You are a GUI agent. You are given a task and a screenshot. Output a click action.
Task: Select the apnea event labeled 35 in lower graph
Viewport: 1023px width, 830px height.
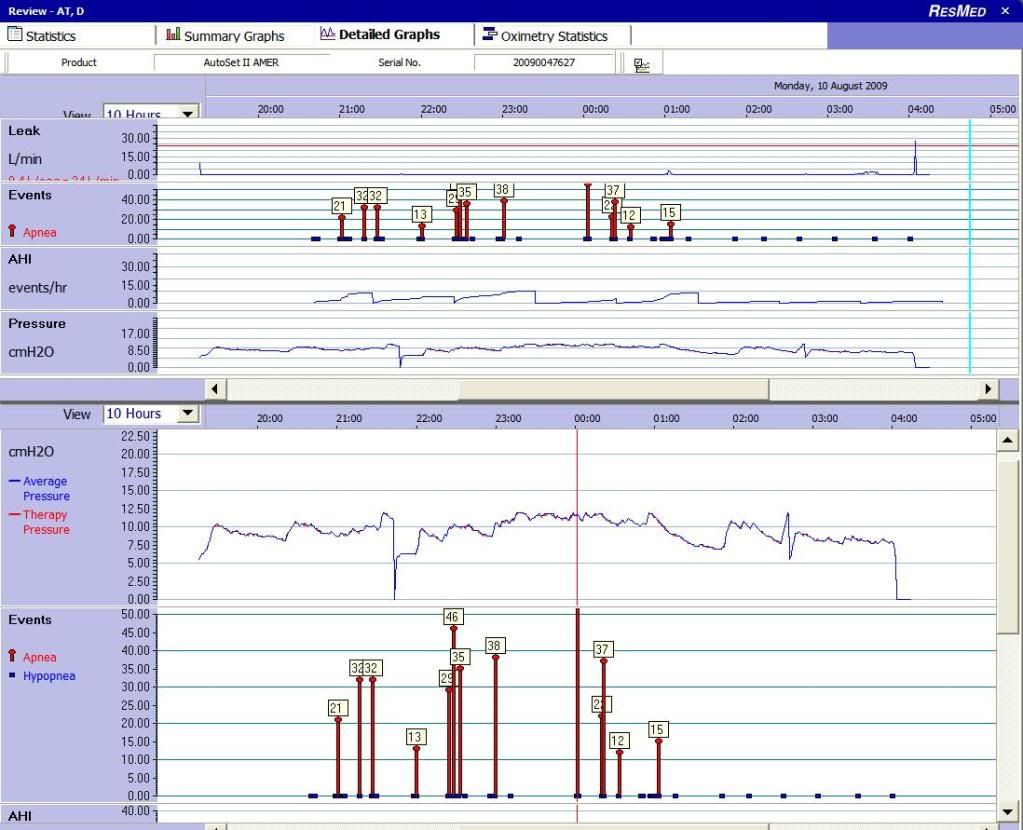tap(459, 656)
